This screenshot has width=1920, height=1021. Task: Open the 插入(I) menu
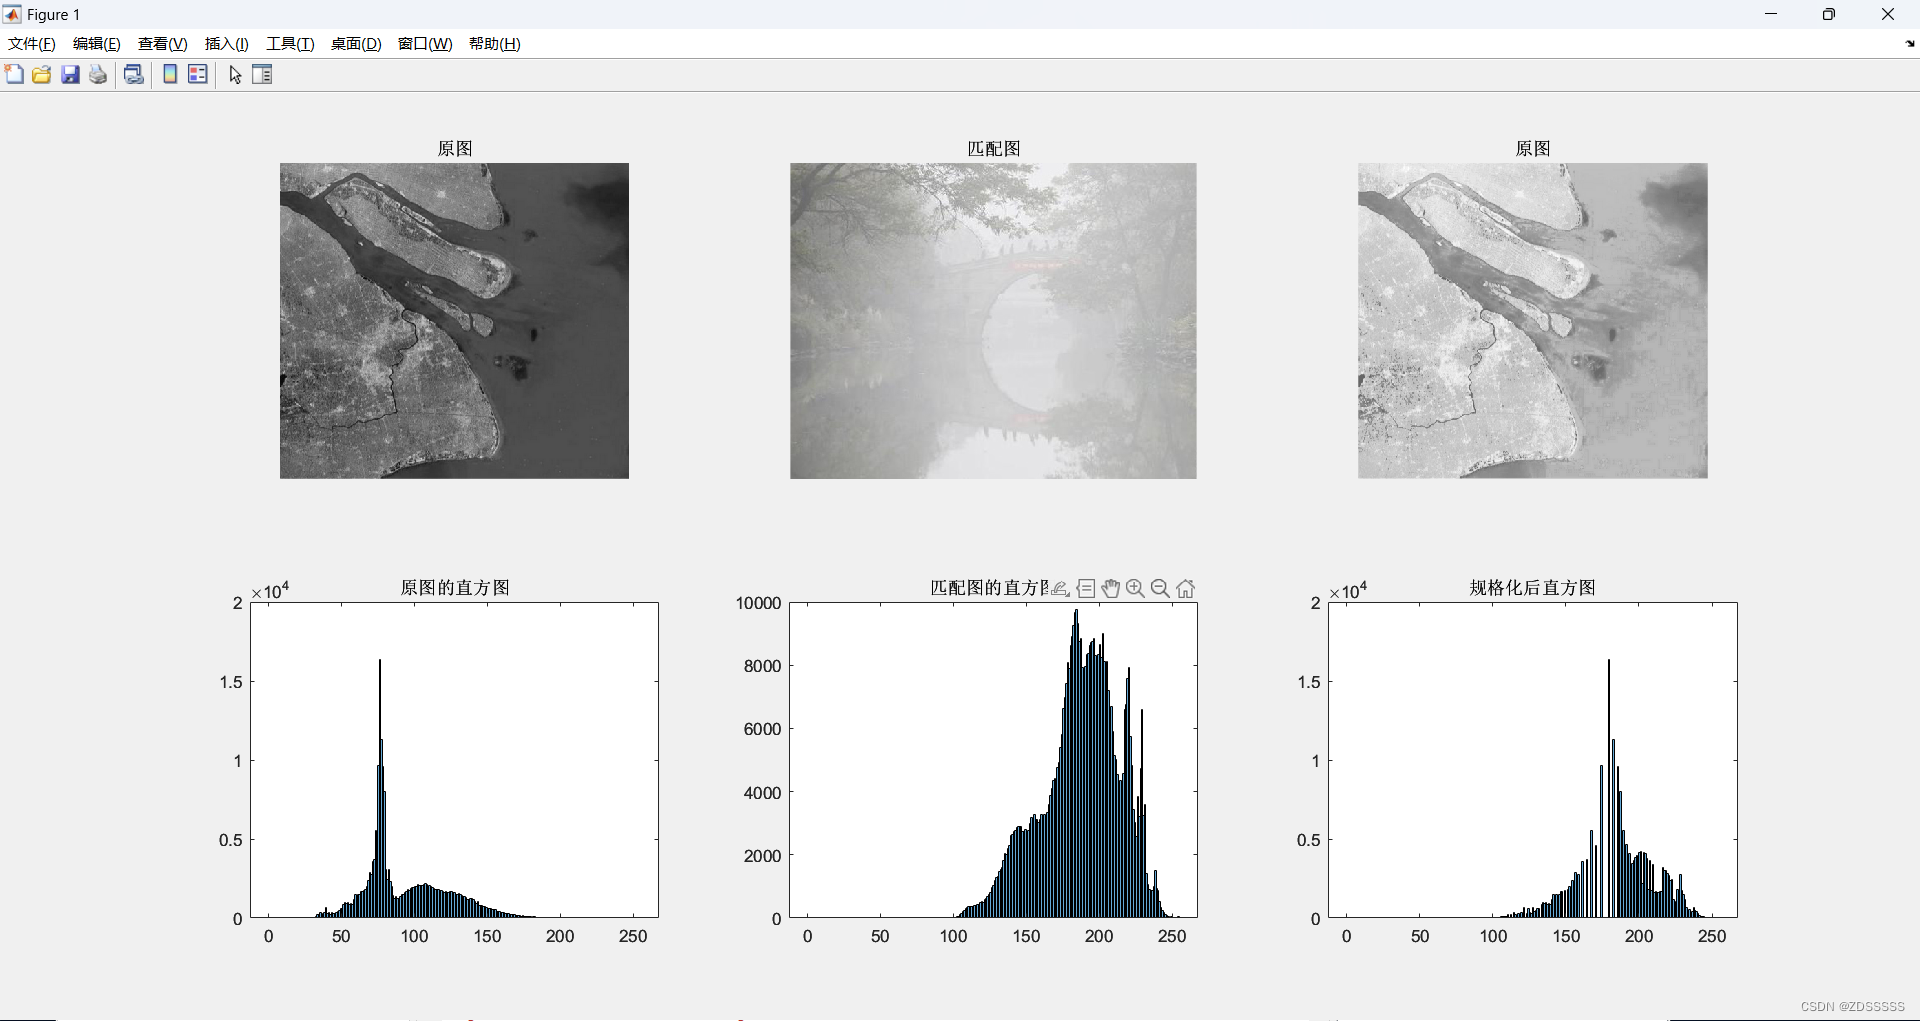pos(226,43)
